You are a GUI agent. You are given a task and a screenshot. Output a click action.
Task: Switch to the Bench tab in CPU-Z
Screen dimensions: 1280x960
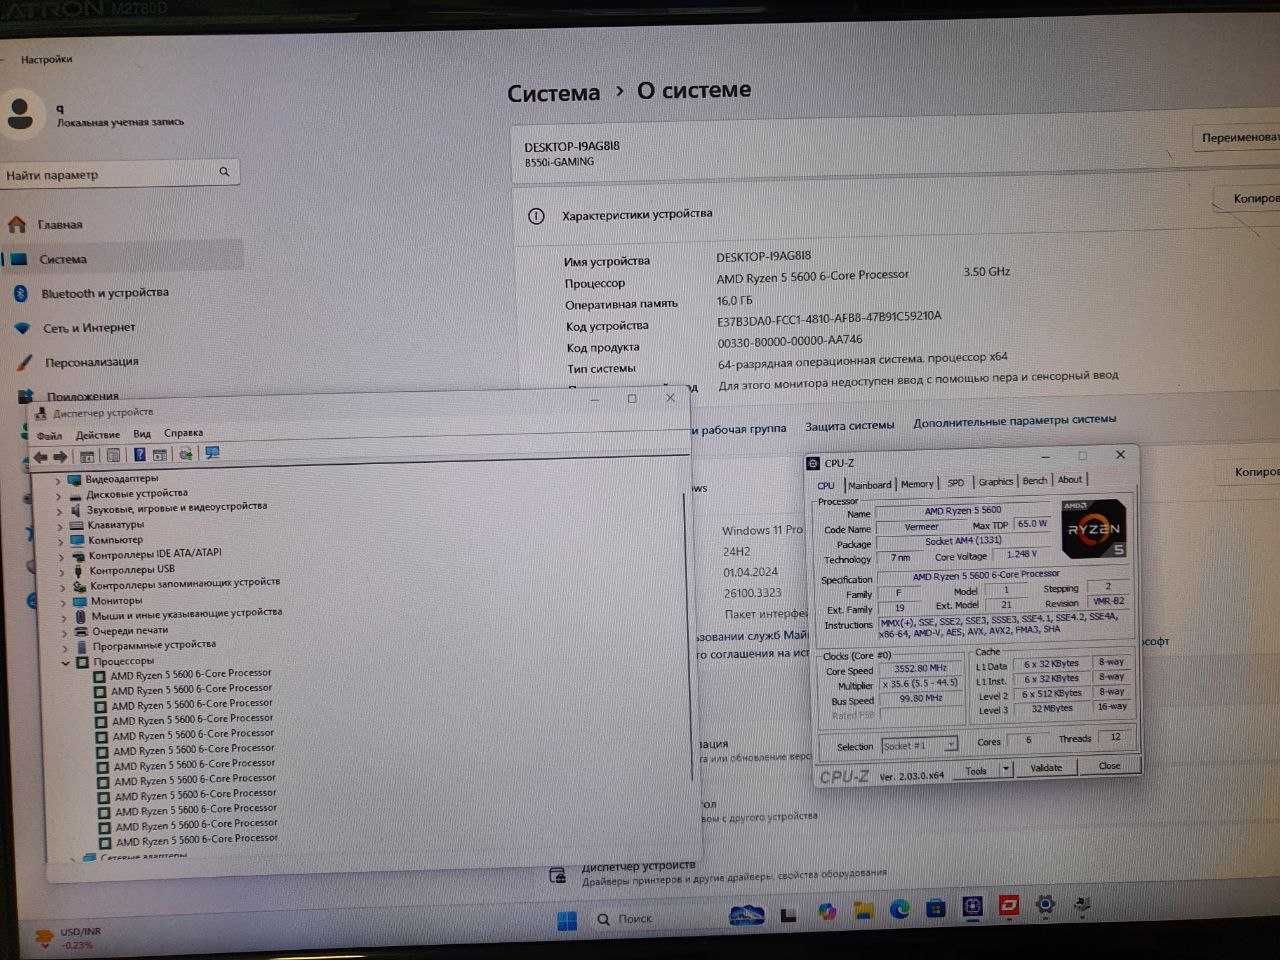tap(1035, 481)
